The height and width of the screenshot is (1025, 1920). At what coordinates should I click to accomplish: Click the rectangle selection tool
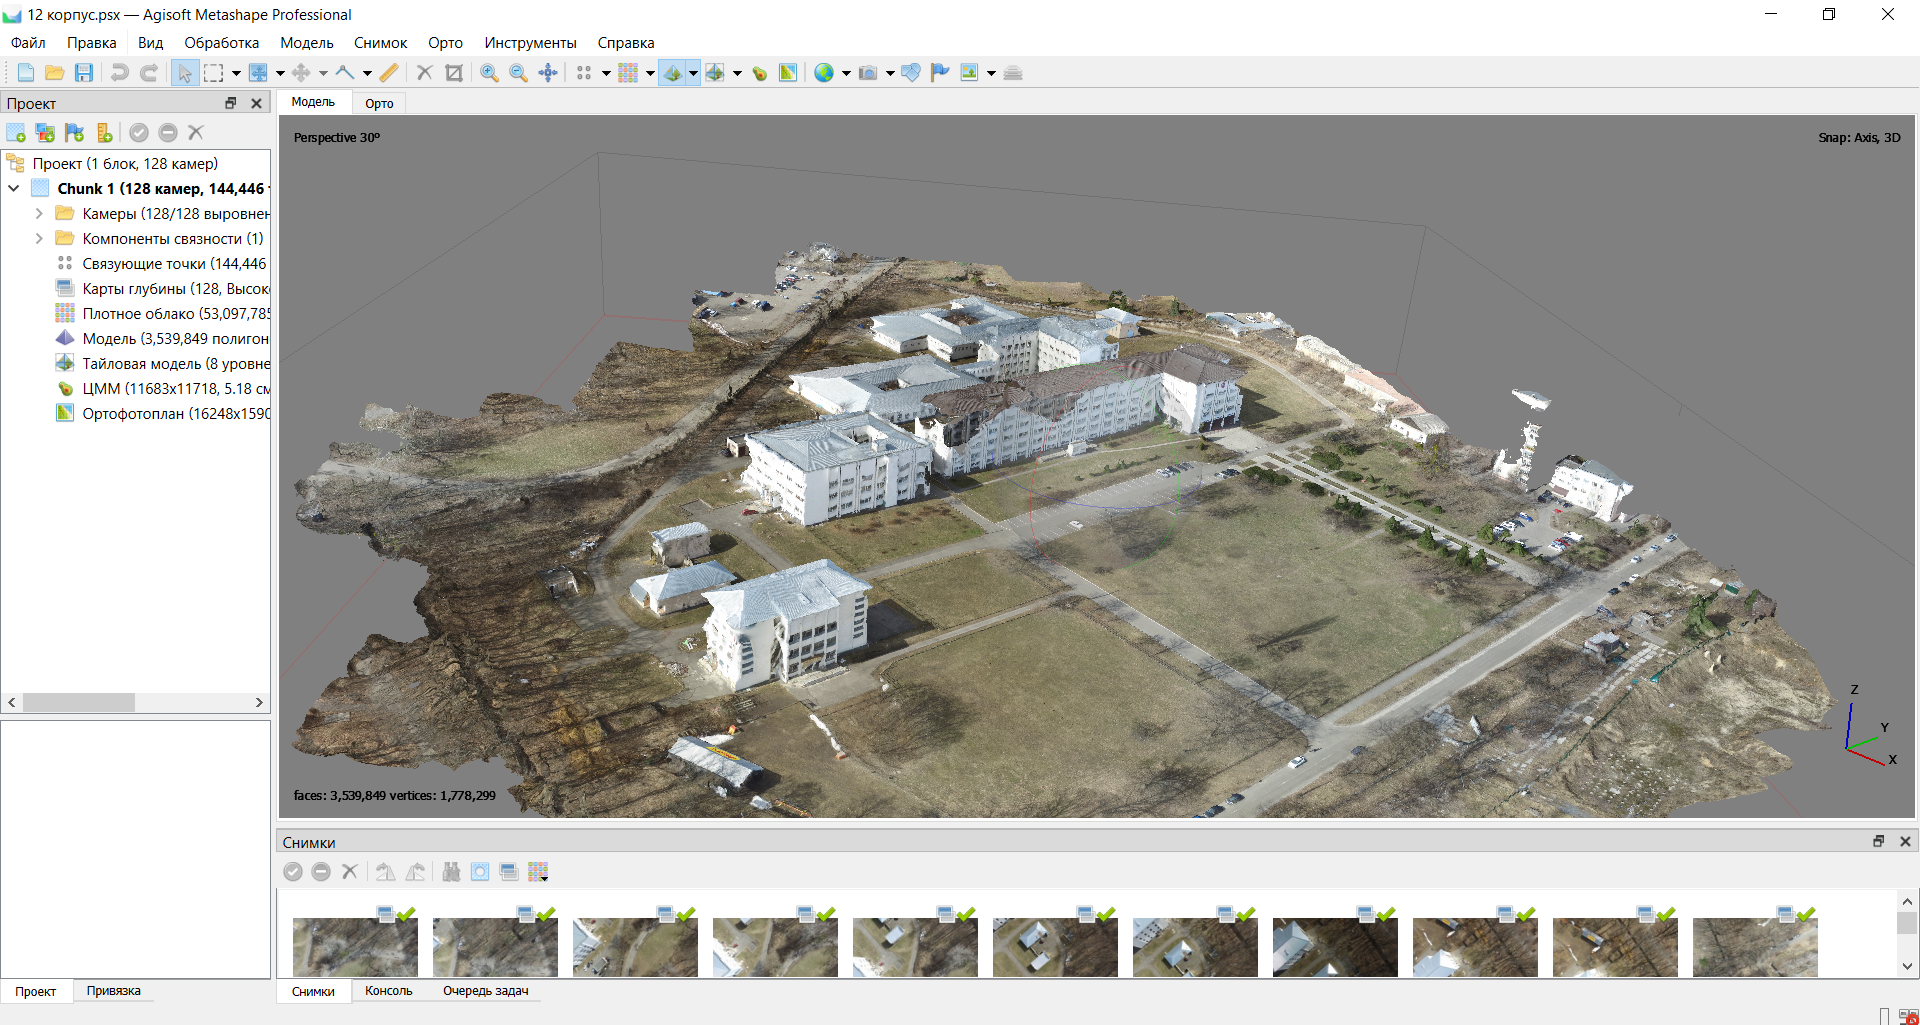[x=213, y=73]
